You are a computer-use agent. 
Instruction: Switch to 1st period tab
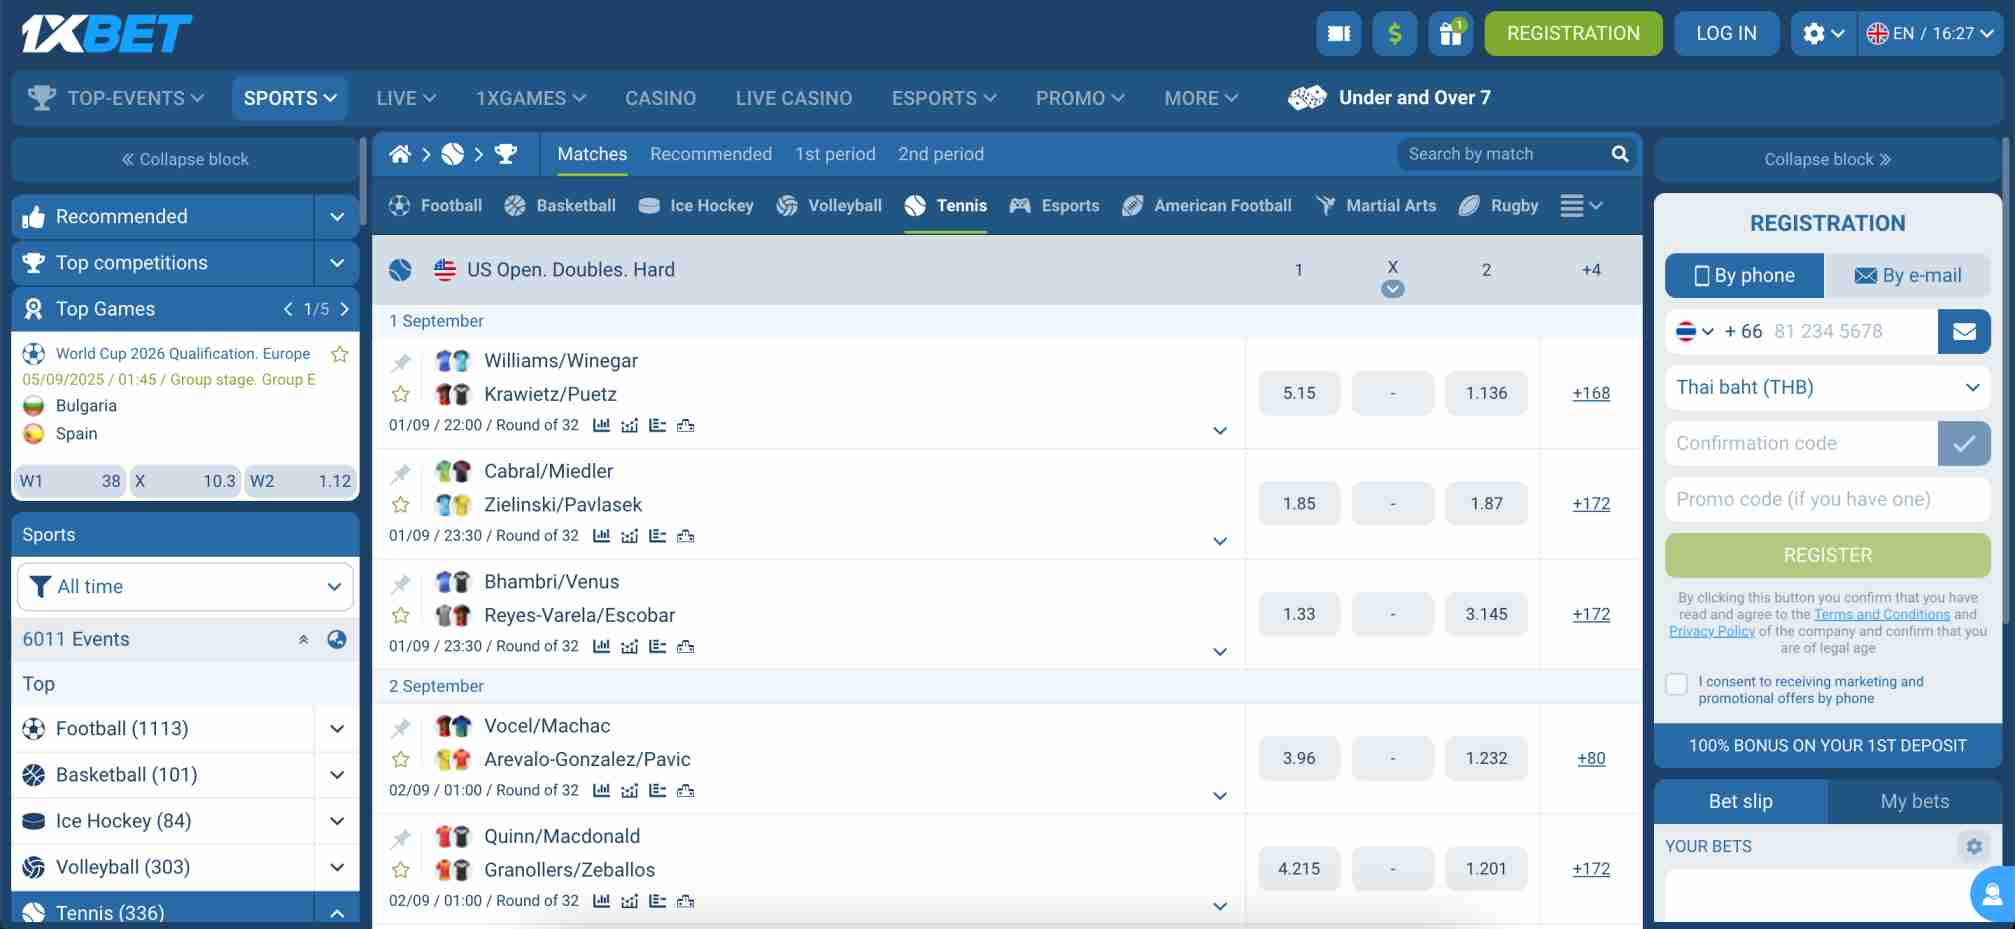point(835,154)
